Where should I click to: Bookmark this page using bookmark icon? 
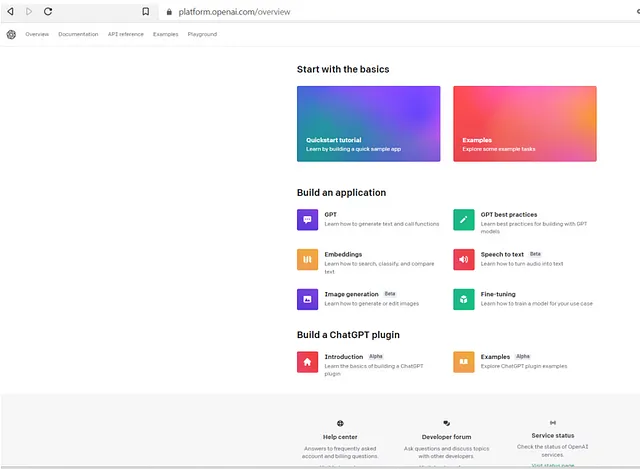pyautogui.click(x=145, y=11)
